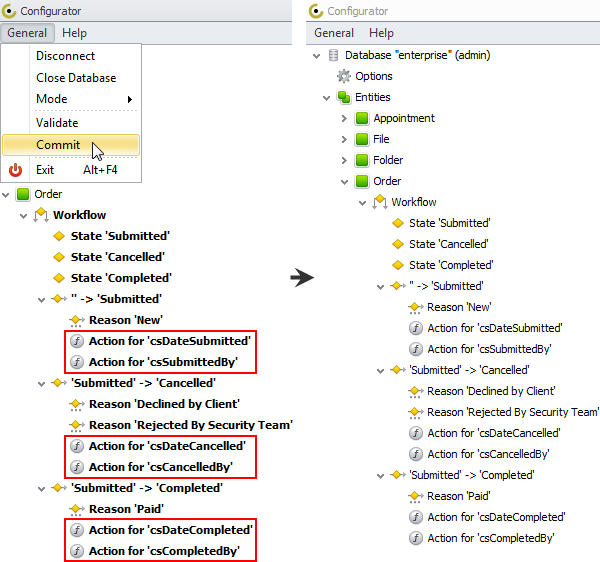
Task: Click the green Folder entity icon
Action: [x=361, y=160]
